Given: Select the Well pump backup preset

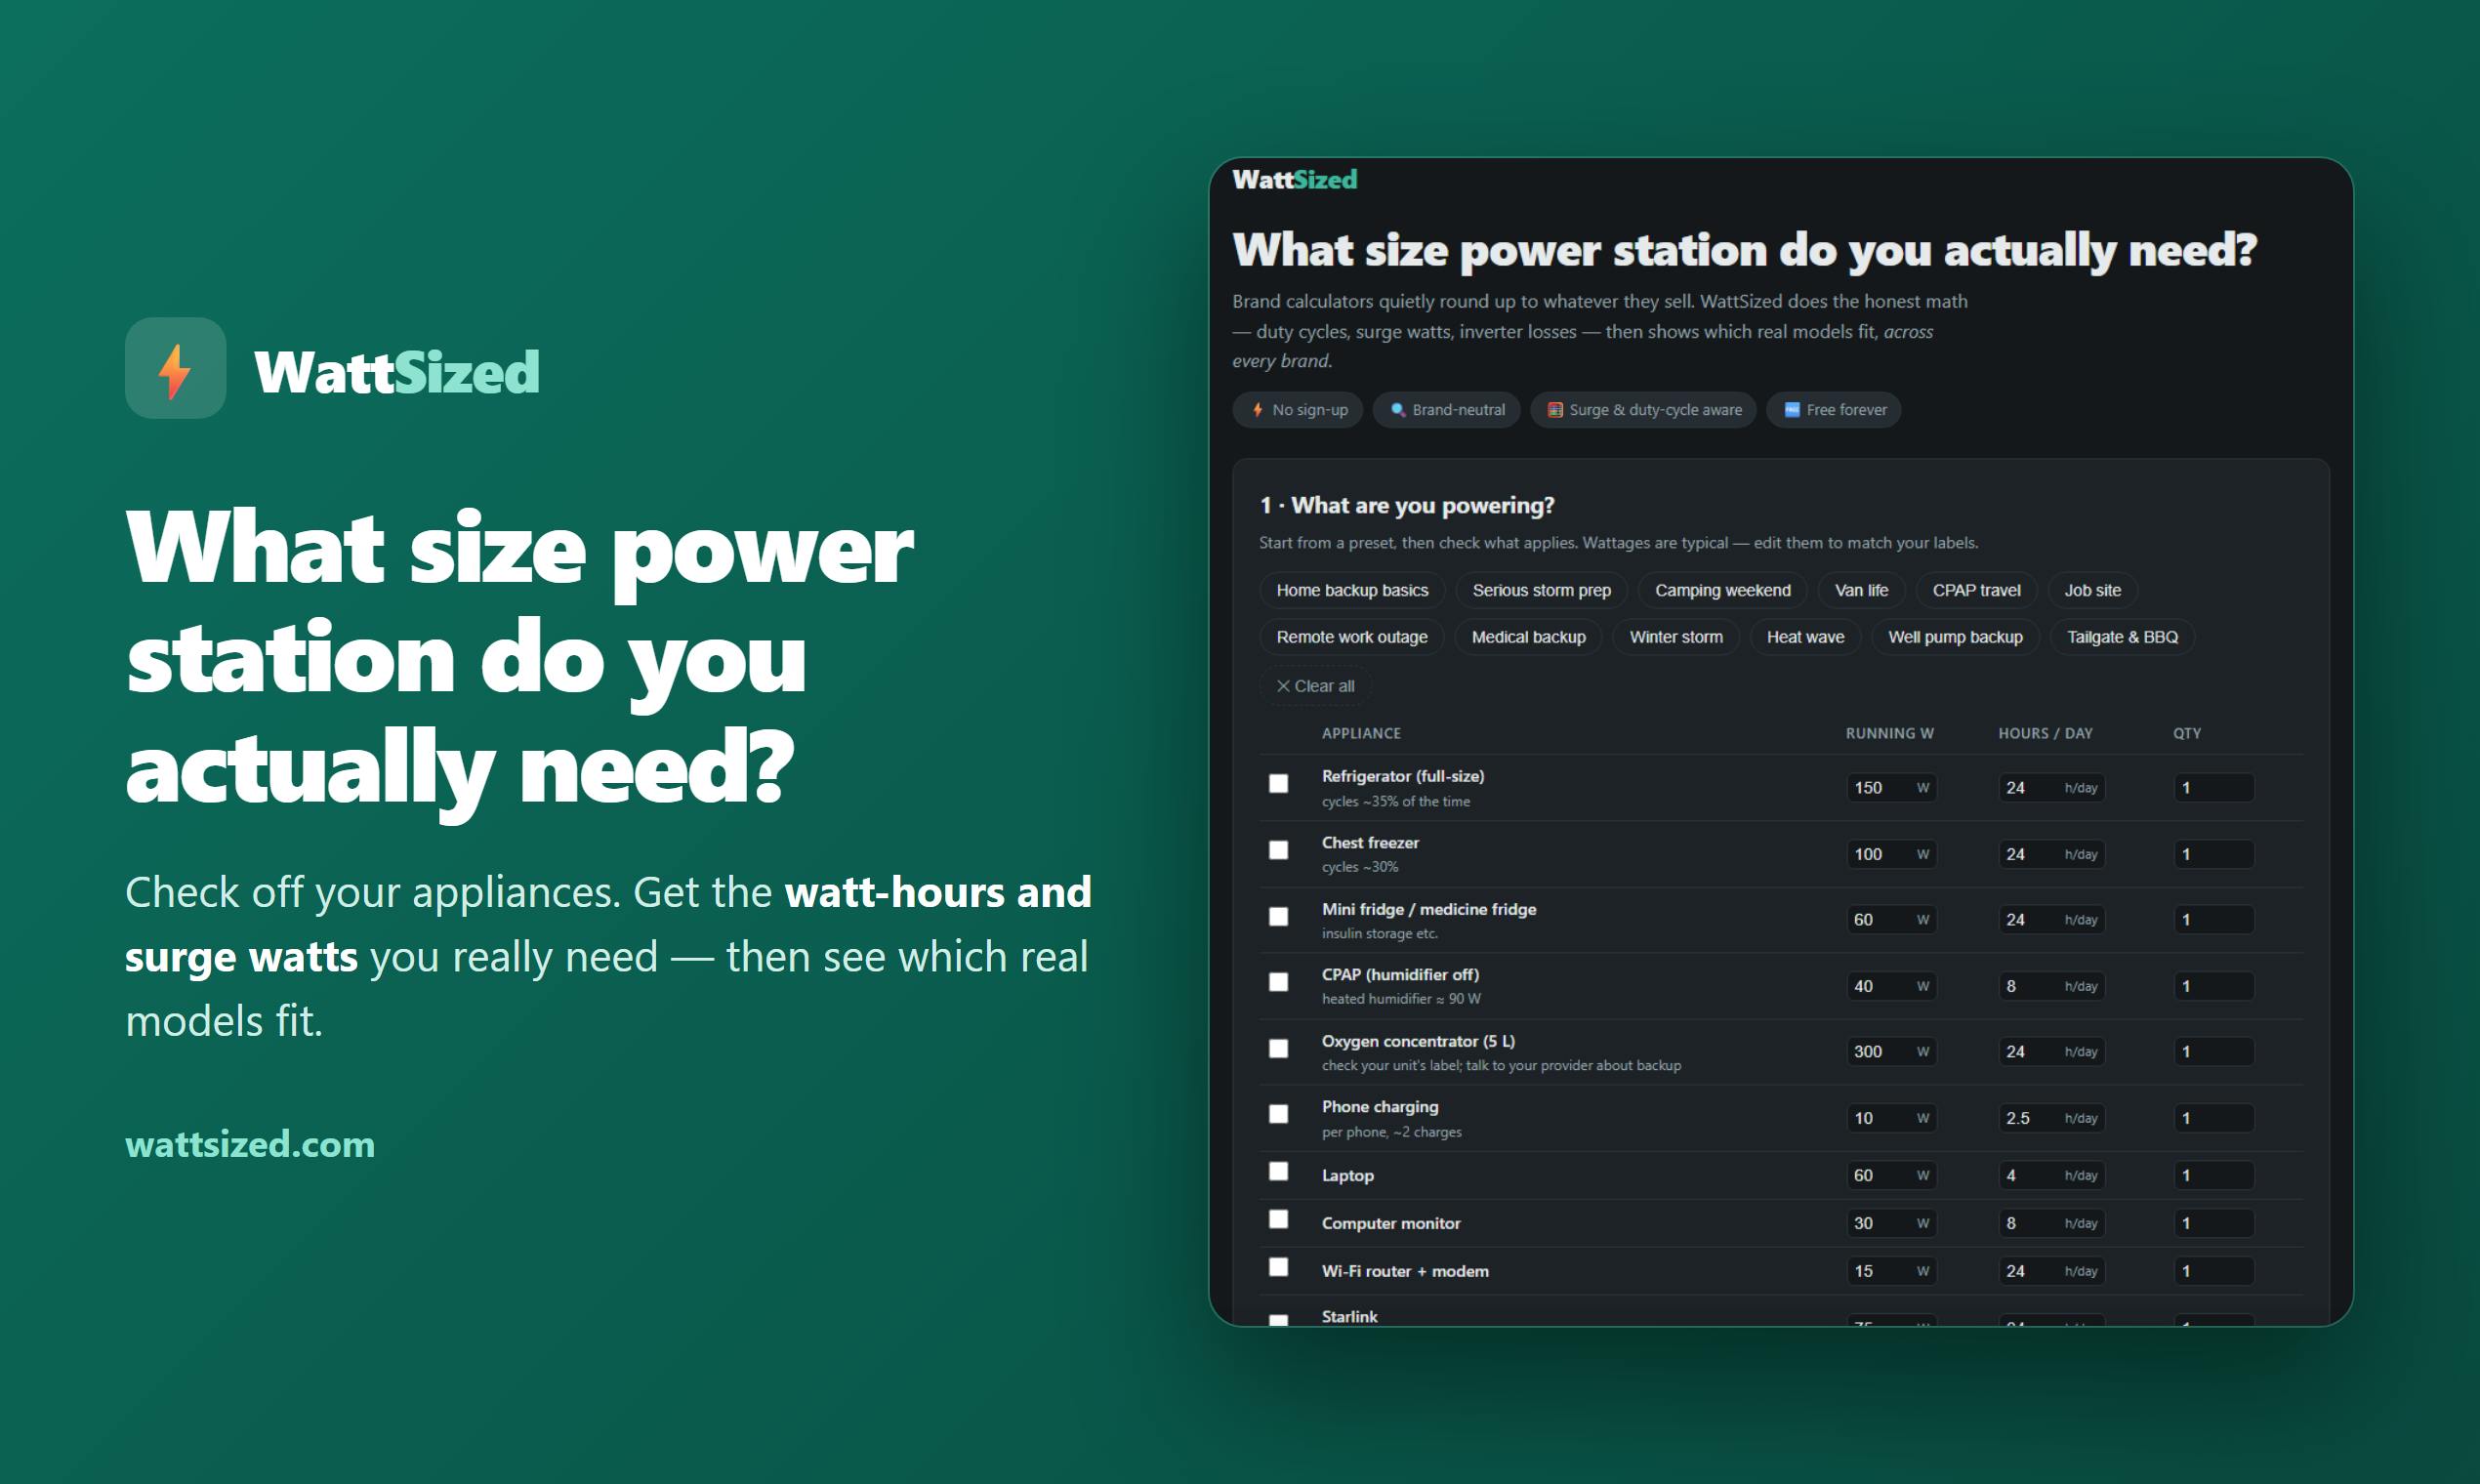Looking at the screenshot, I should [x=1955, y=637].
